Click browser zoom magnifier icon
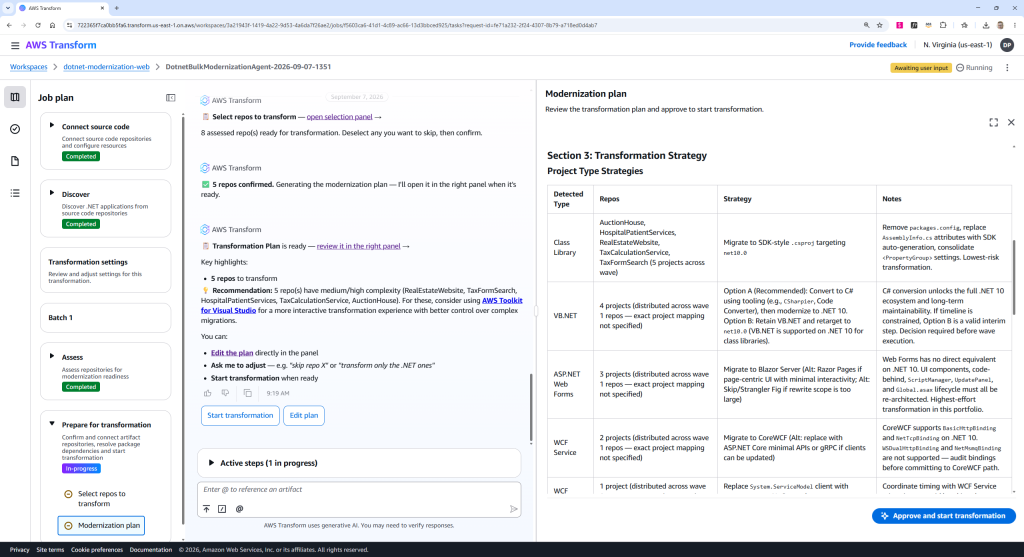Viewport: 1024px width, 557px height. [867, 25]
